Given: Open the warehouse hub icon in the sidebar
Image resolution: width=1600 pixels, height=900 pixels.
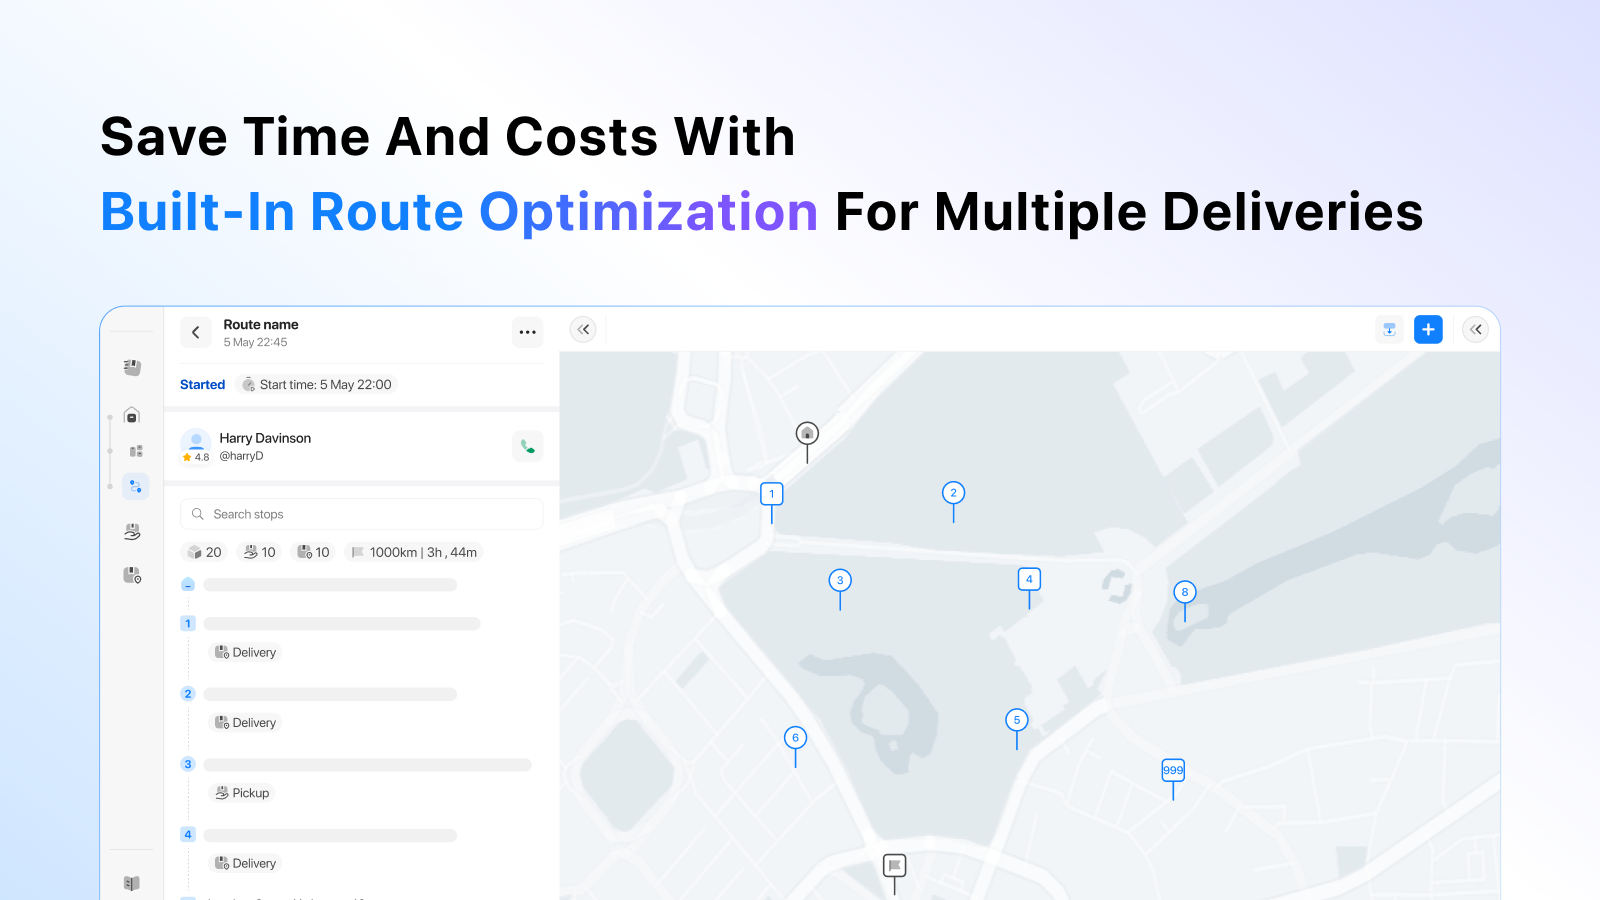Looking at the screenshot, I should (132, 415).
